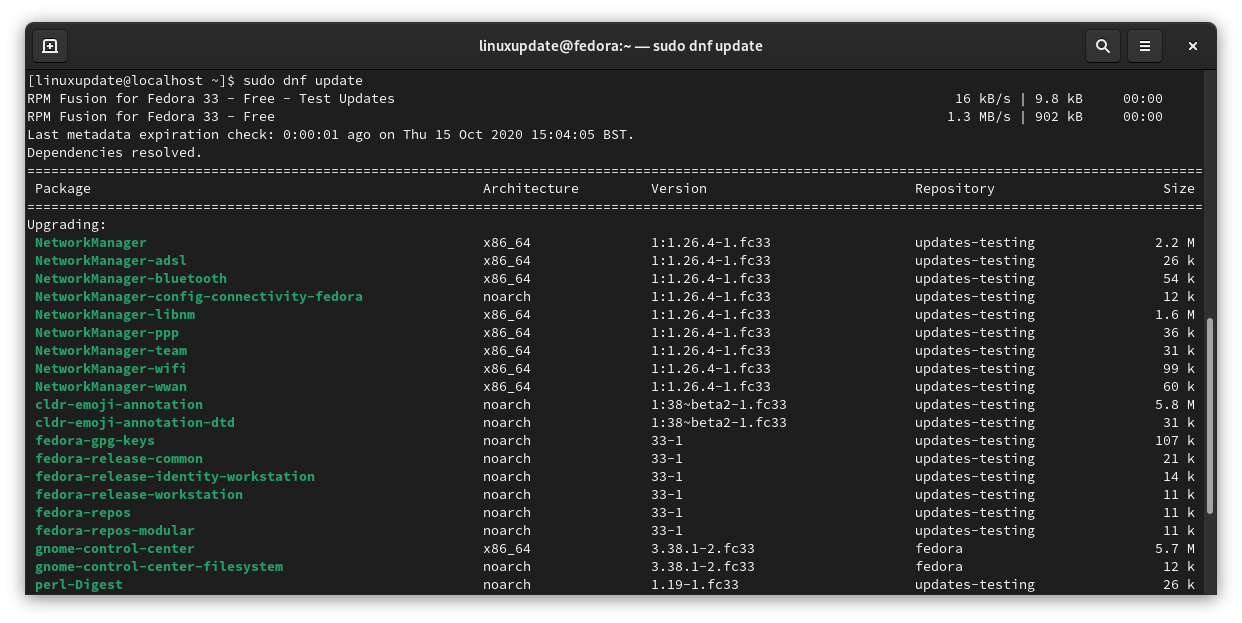
Task: Click the 'Upgrading:' section label
Action: pos(67,224)
